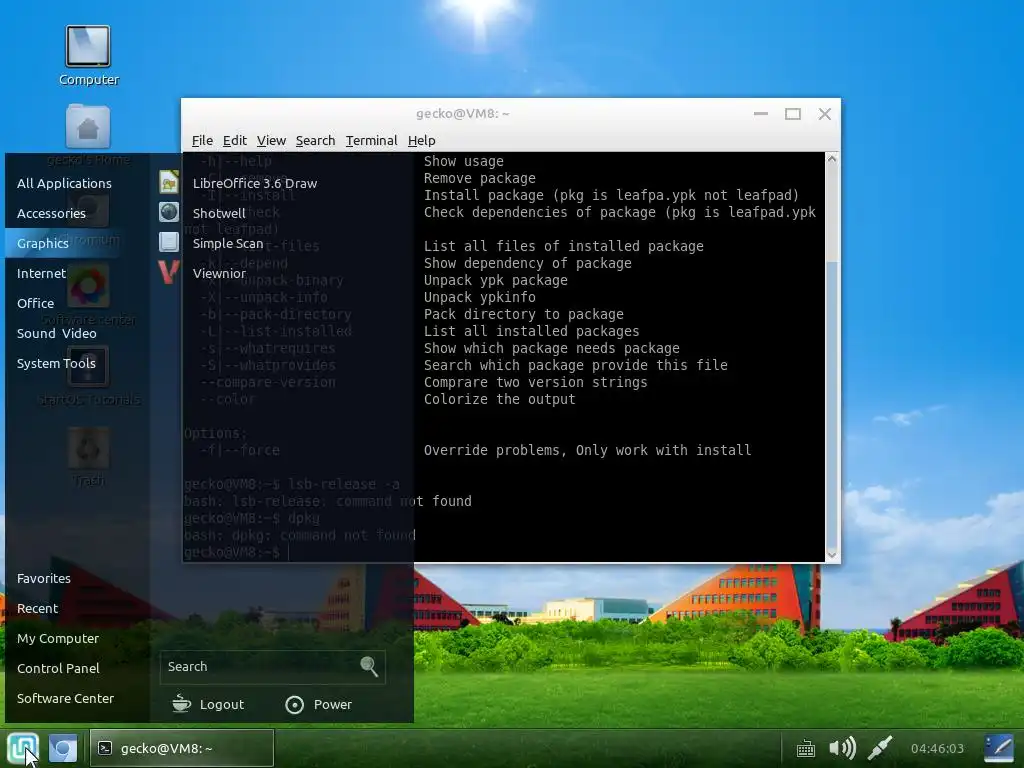The height and width of the screenshot is (768, 1024).
Task: Launch Viewnior from Graphics list
Action: pos(219,274)
